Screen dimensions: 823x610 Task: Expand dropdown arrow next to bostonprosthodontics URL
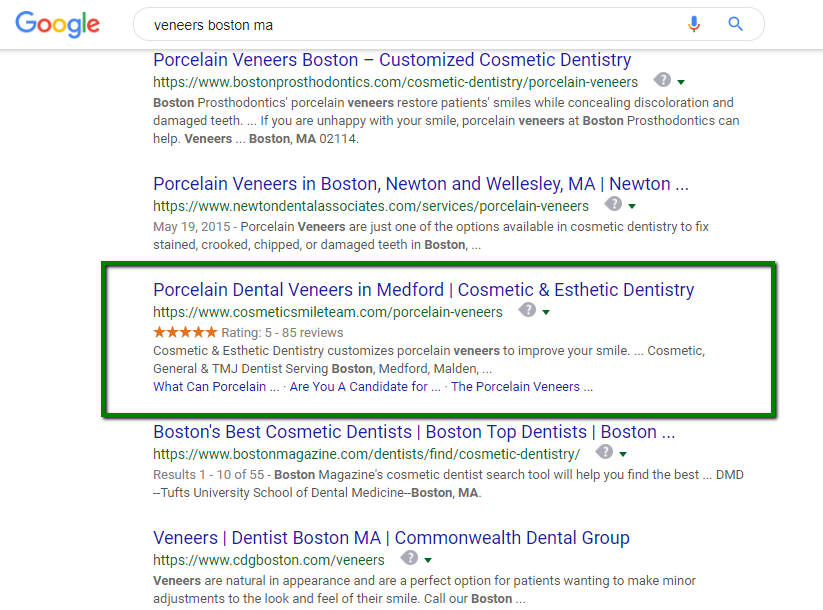tap(681, 82)
